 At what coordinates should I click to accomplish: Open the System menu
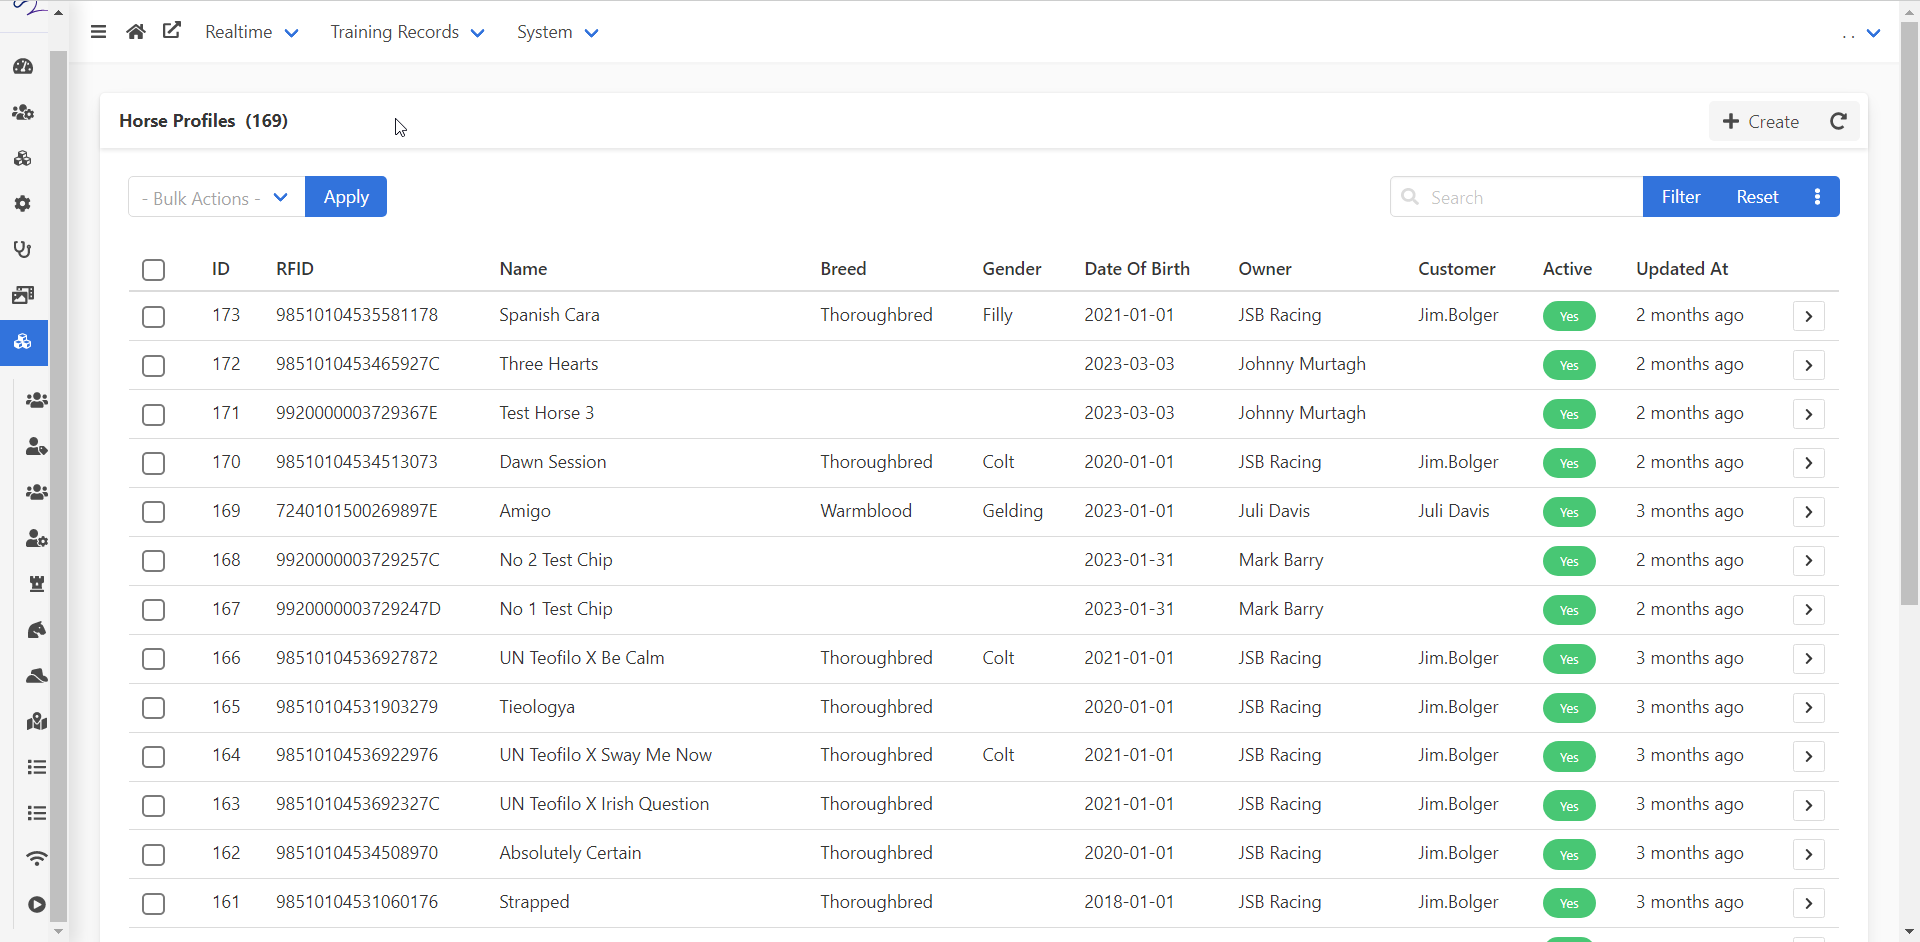pos(556,31)
